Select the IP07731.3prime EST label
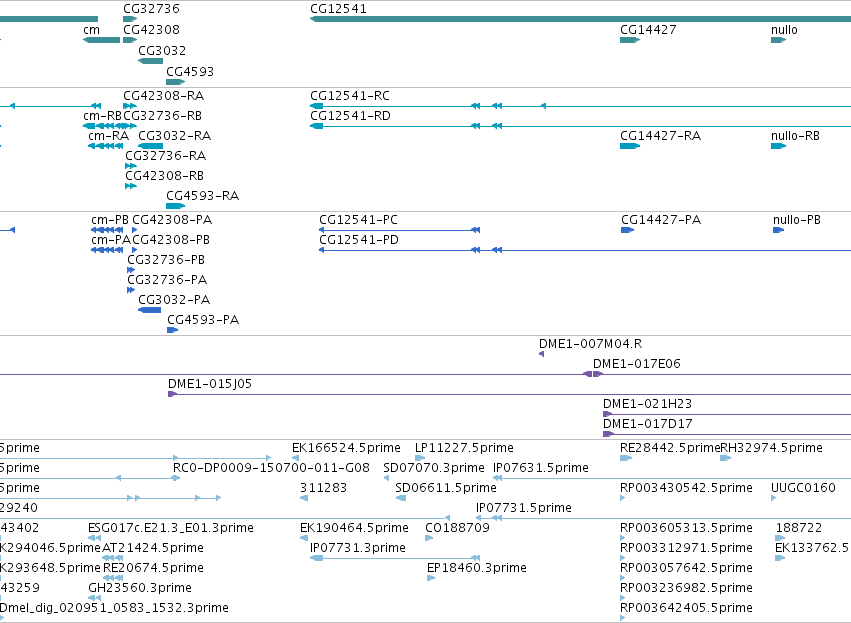Image resolution: width=851 pixels, height=623 pixels. (358, 549)
